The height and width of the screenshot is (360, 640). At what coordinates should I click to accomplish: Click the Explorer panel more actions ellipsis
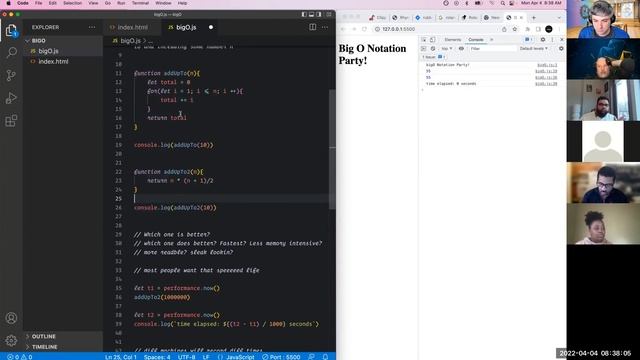click(x=92, y=27)
